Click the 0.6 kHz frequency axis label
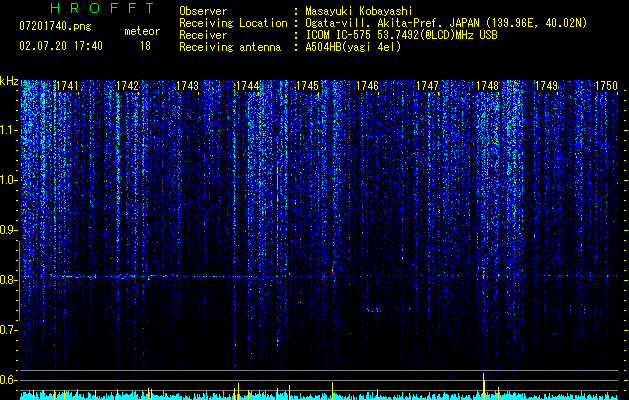Image resolution: width=629 pixels, height=400 pixels. coord(9,380)
